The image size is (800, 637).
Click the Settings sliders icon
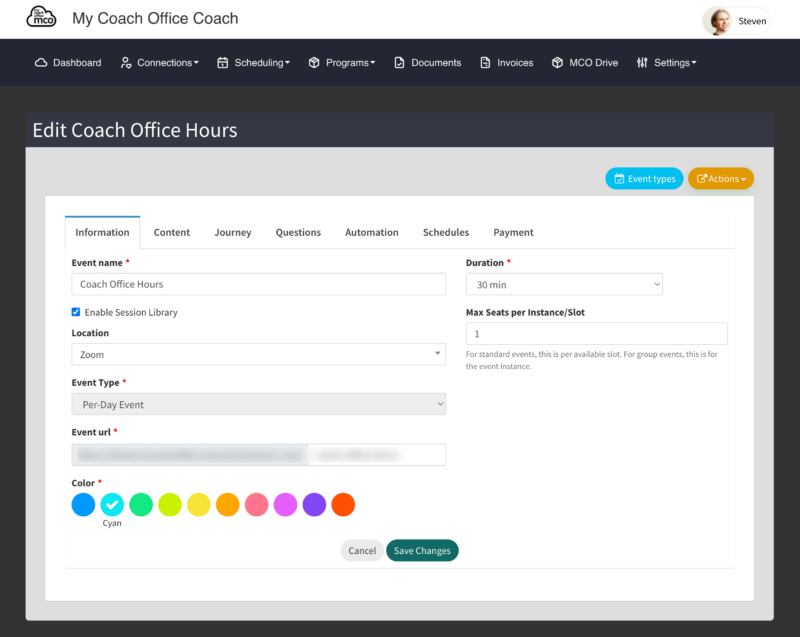pyautogui.click(x=642, y=63)
